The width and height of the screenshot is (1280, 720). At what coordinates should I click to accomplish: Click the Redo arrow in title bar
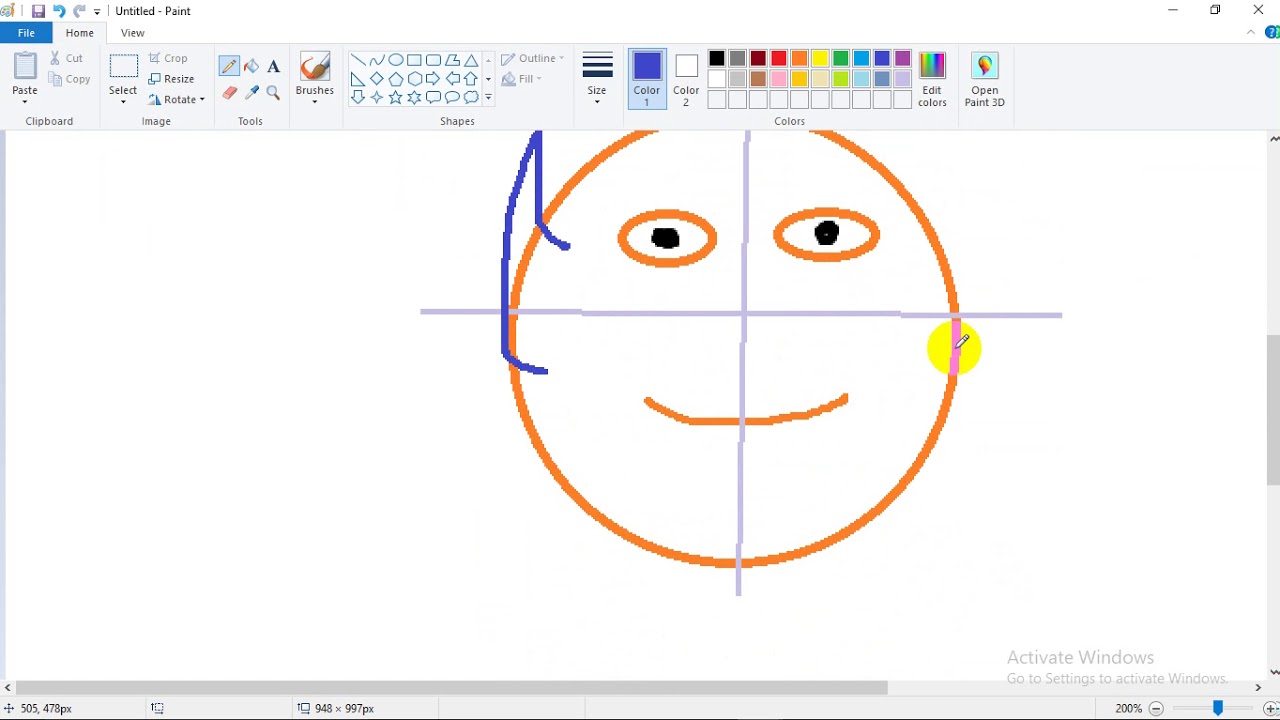tap(80, 11)
